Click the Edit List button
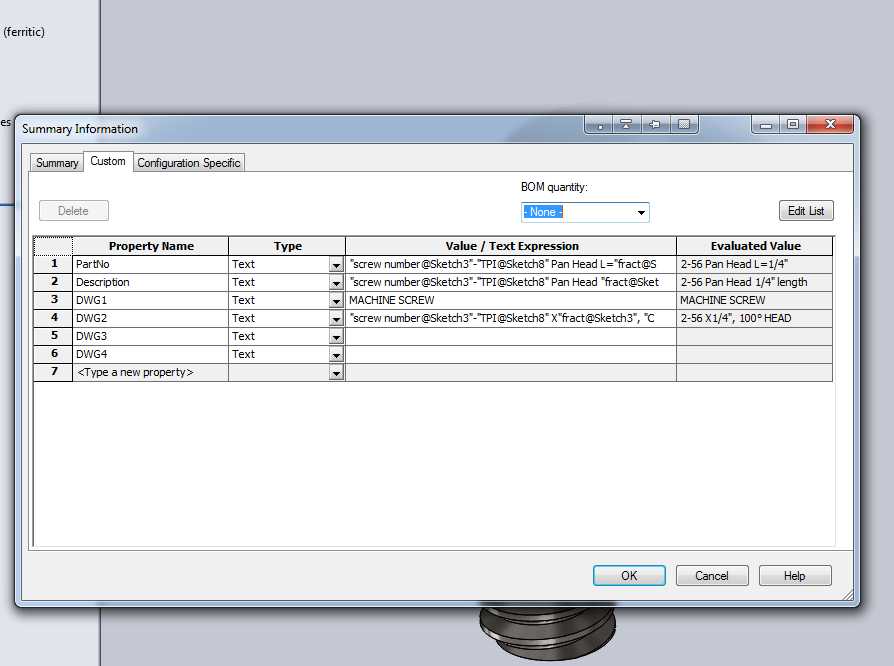894x666 pixels. 806,211
